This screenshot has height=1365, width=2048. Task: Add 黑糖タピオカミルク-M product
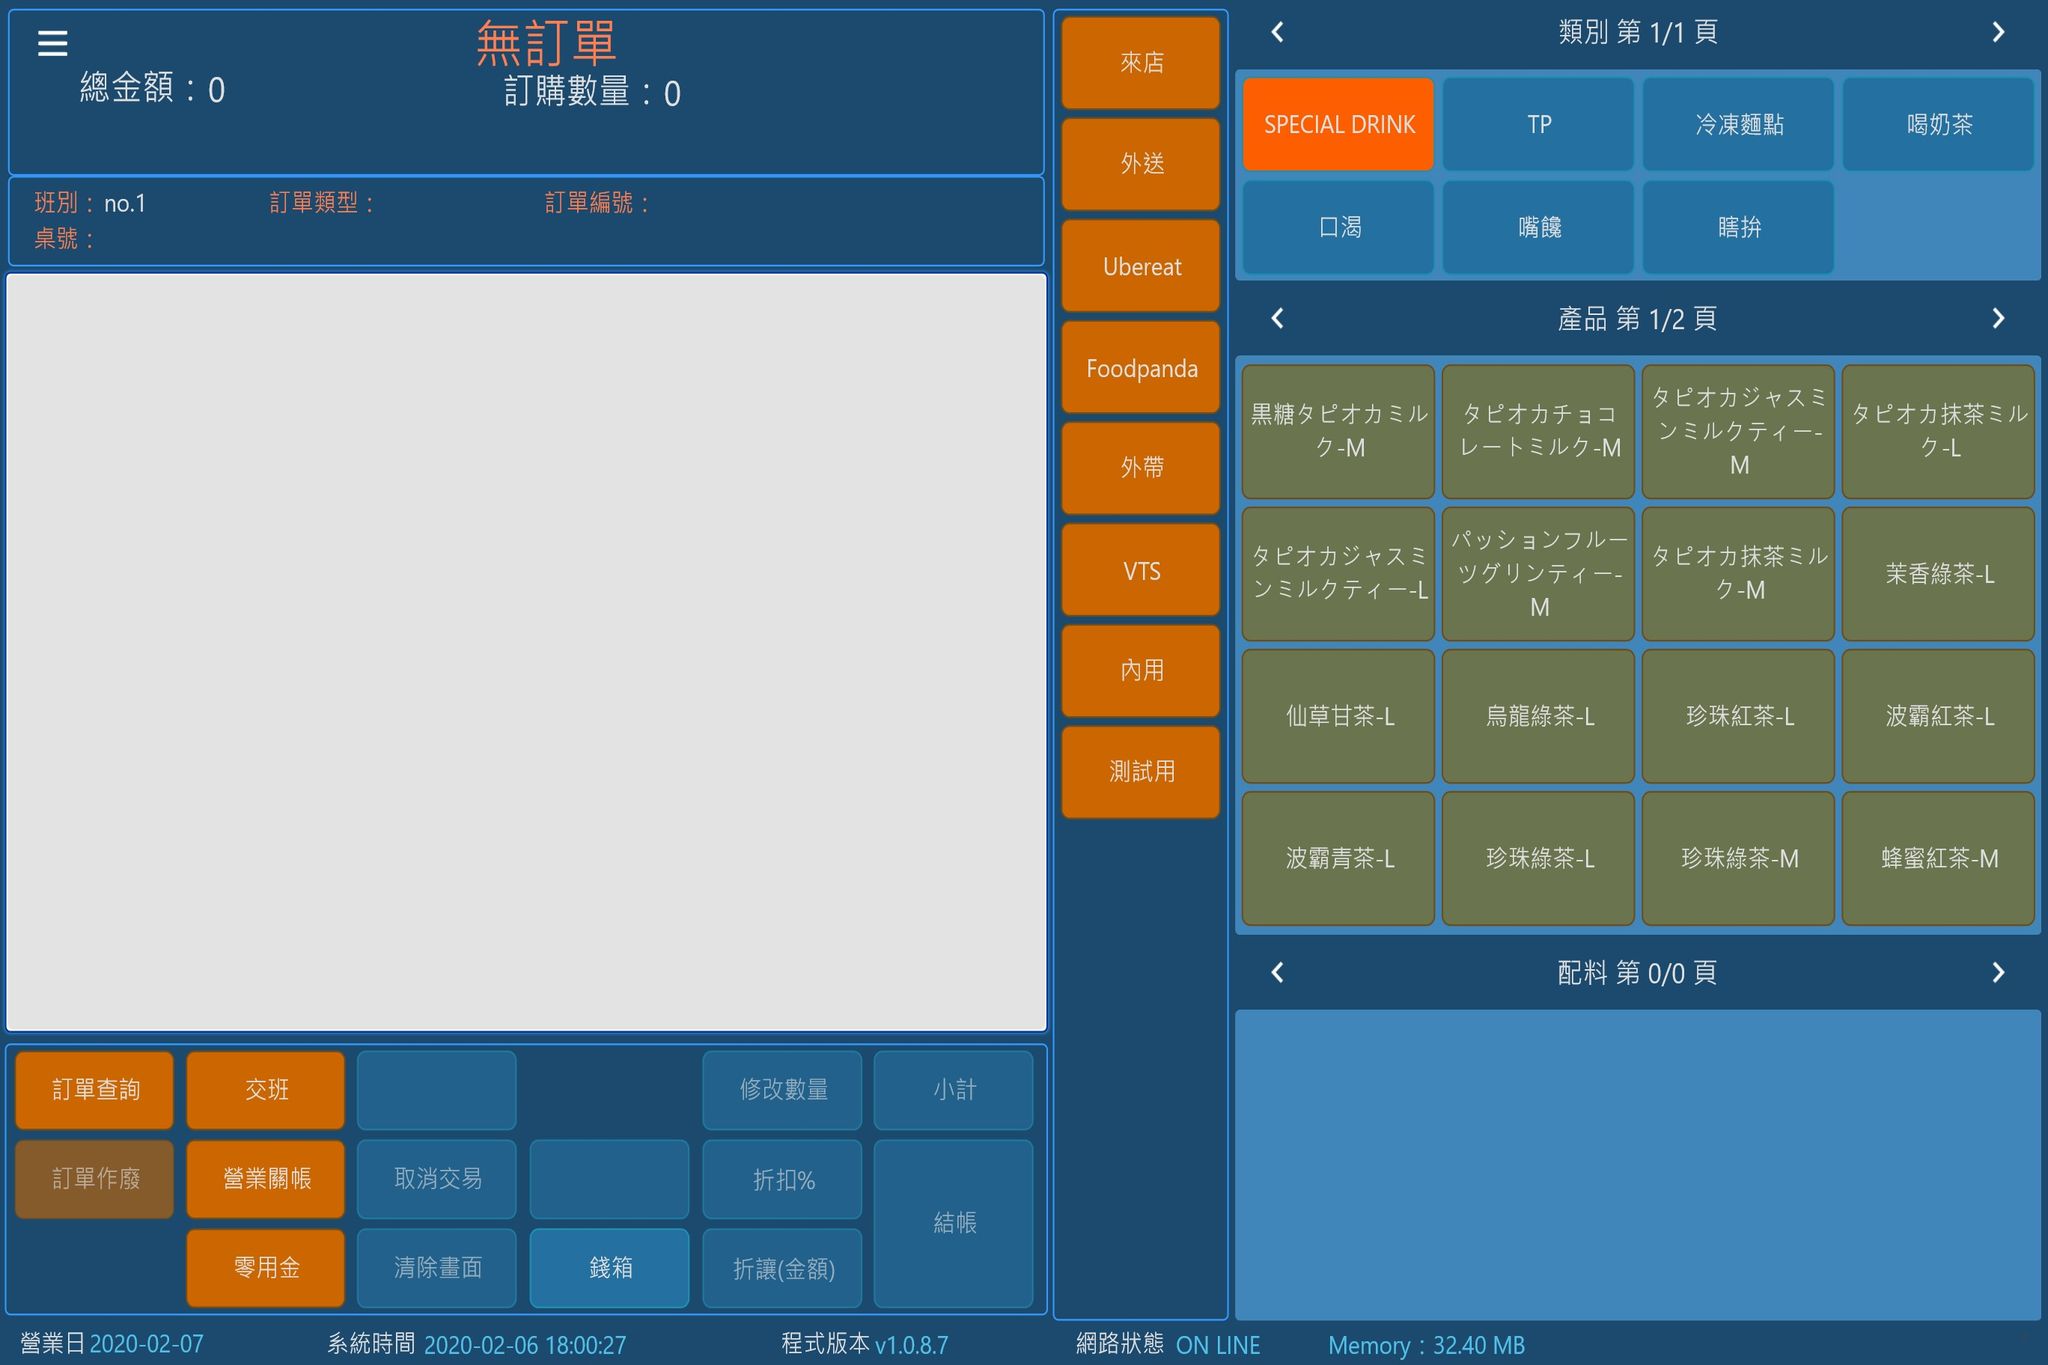point(1337,431)
